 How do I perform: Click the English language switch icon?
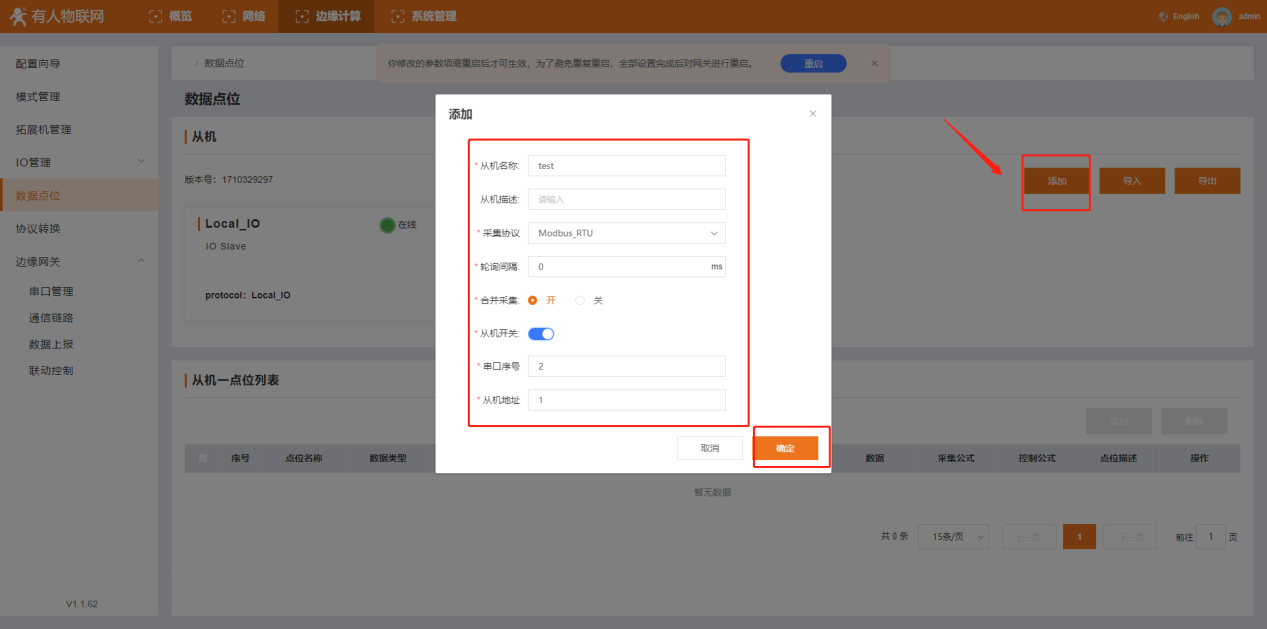(x=1163, y=17)
